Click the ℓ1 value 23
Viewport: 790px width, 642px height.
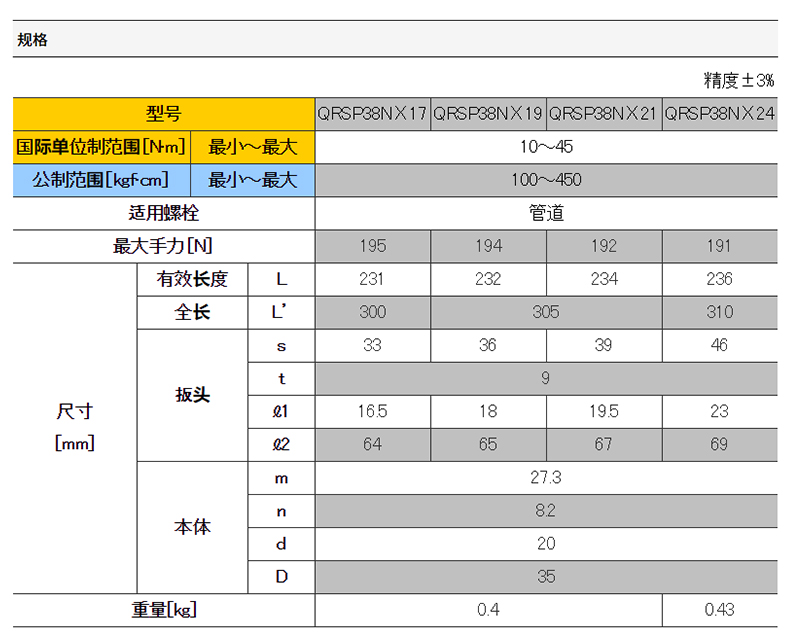[719, 411]
